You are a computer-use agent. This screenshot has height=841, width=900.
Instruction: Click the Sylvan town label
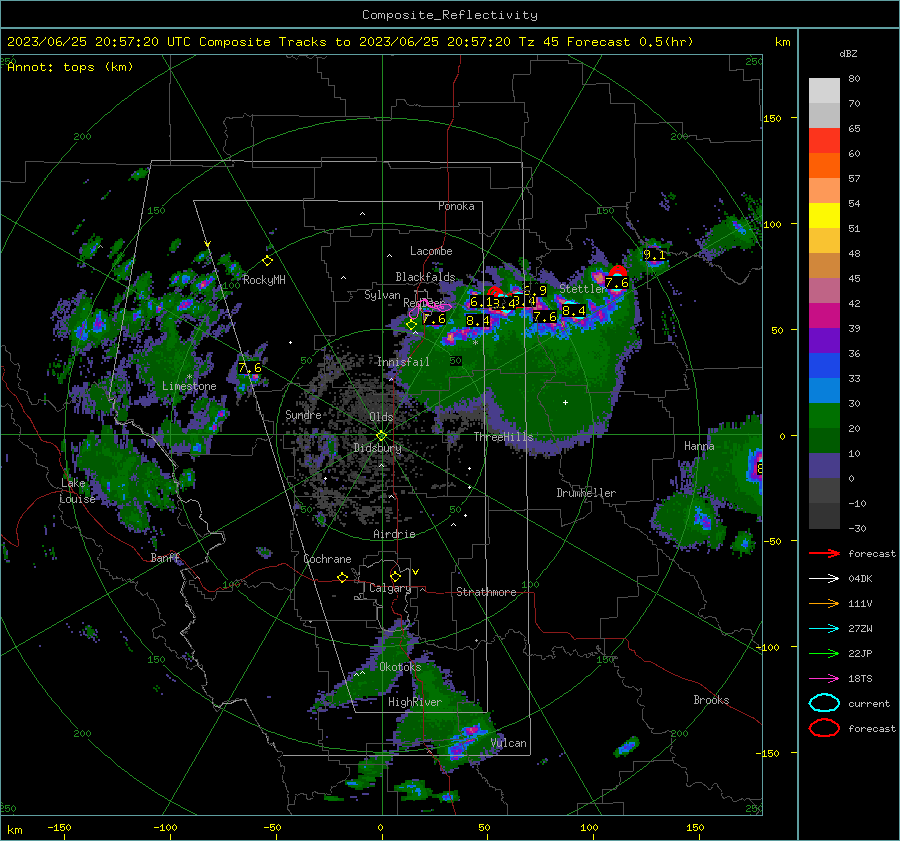pyautogui.click(x=382, y=295)
